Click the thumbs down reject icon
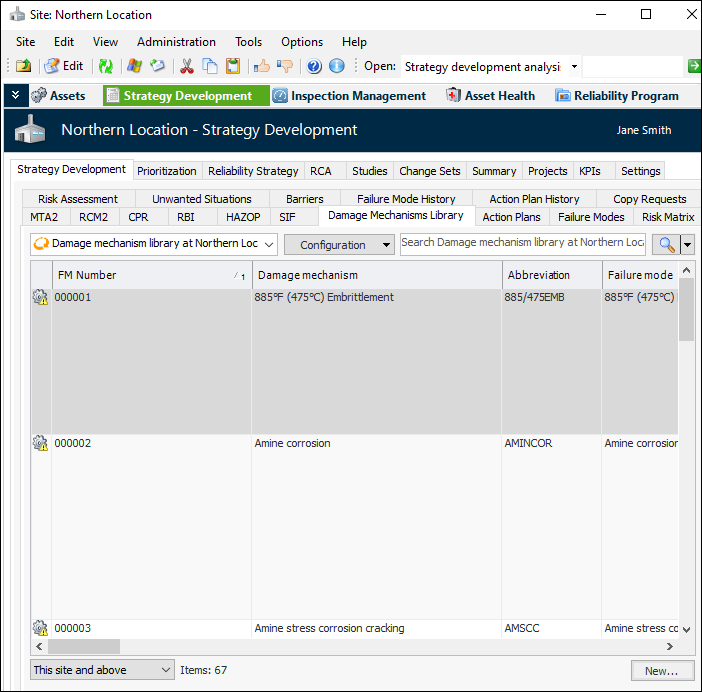 (x=284, y=66)
